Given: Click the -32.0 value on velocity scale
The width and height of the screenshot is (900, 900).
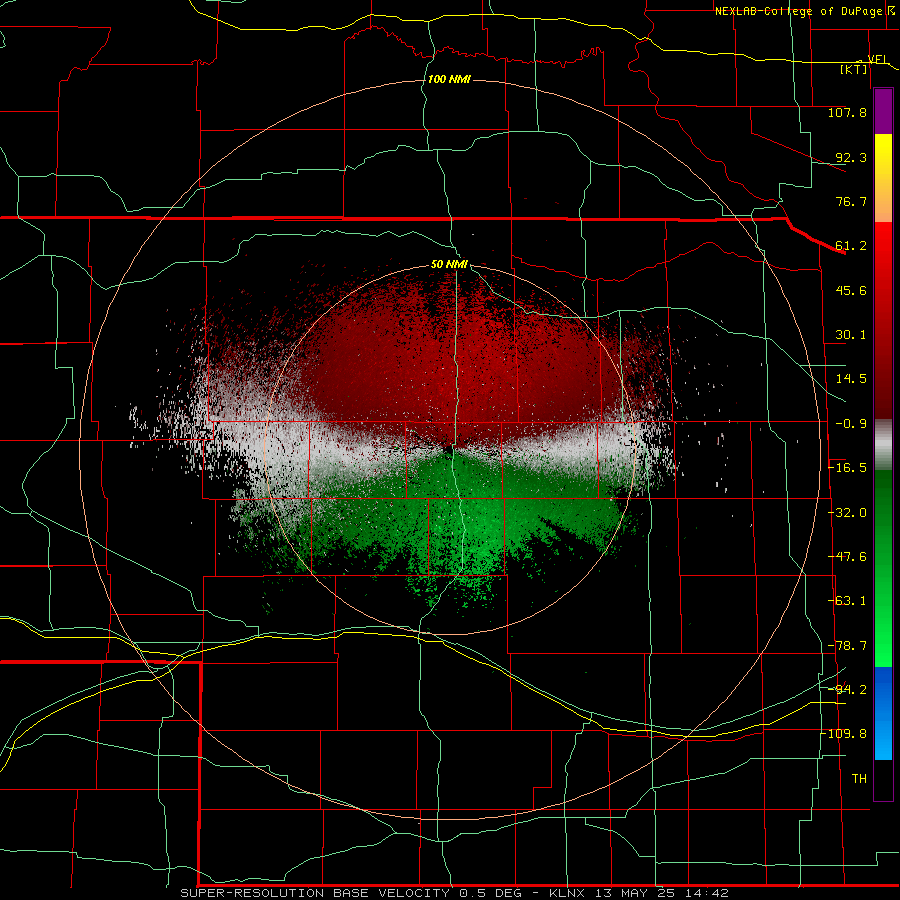Looking at the screenshot, I should [847, 513].
